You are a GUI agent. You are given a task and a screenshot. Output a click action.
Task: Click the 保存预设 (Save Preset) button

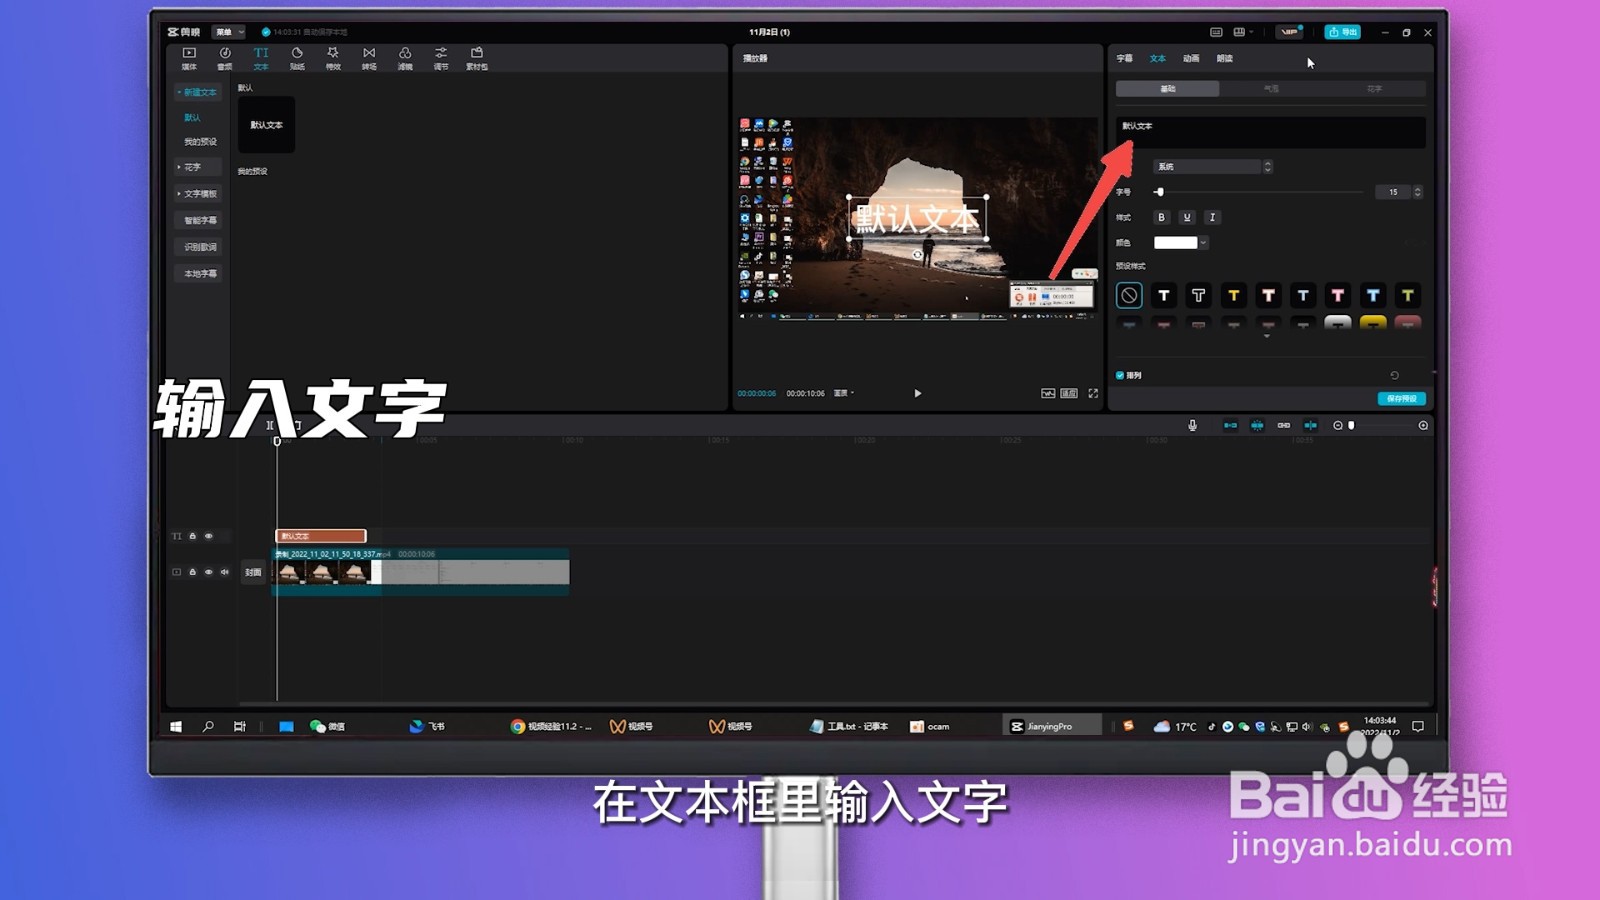point(1402,398)
